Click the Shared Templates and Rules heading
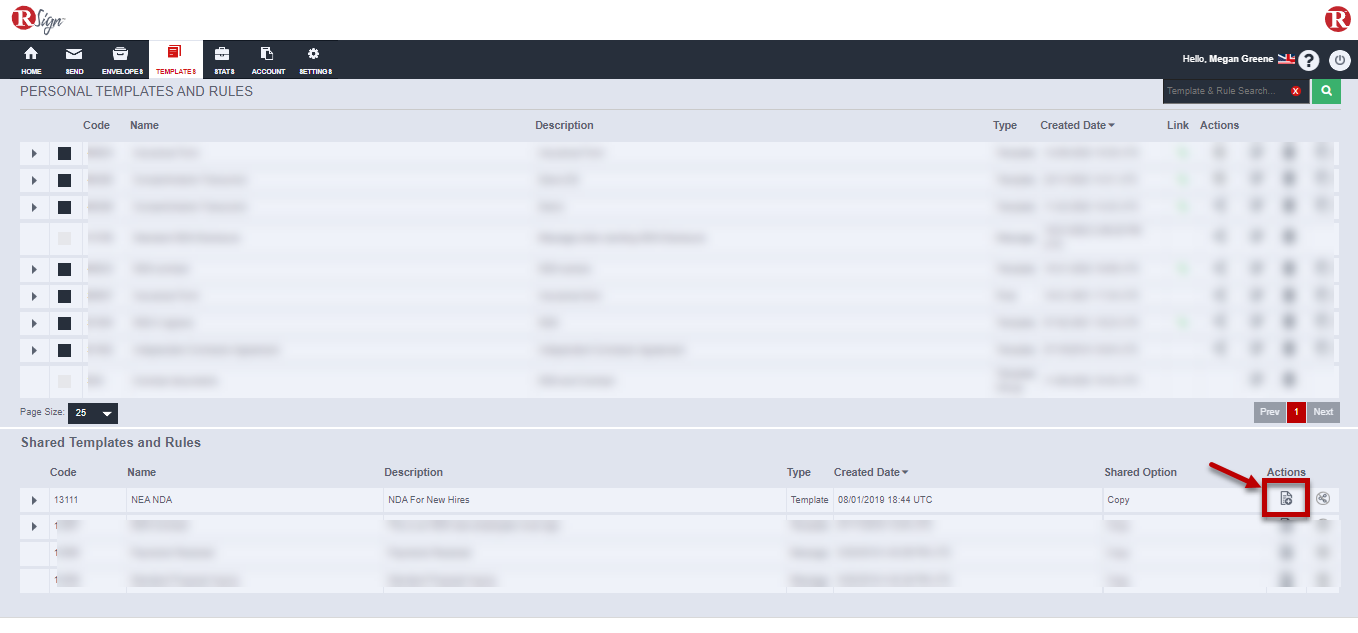This screenshot has width=1358, height=633. 111,442
